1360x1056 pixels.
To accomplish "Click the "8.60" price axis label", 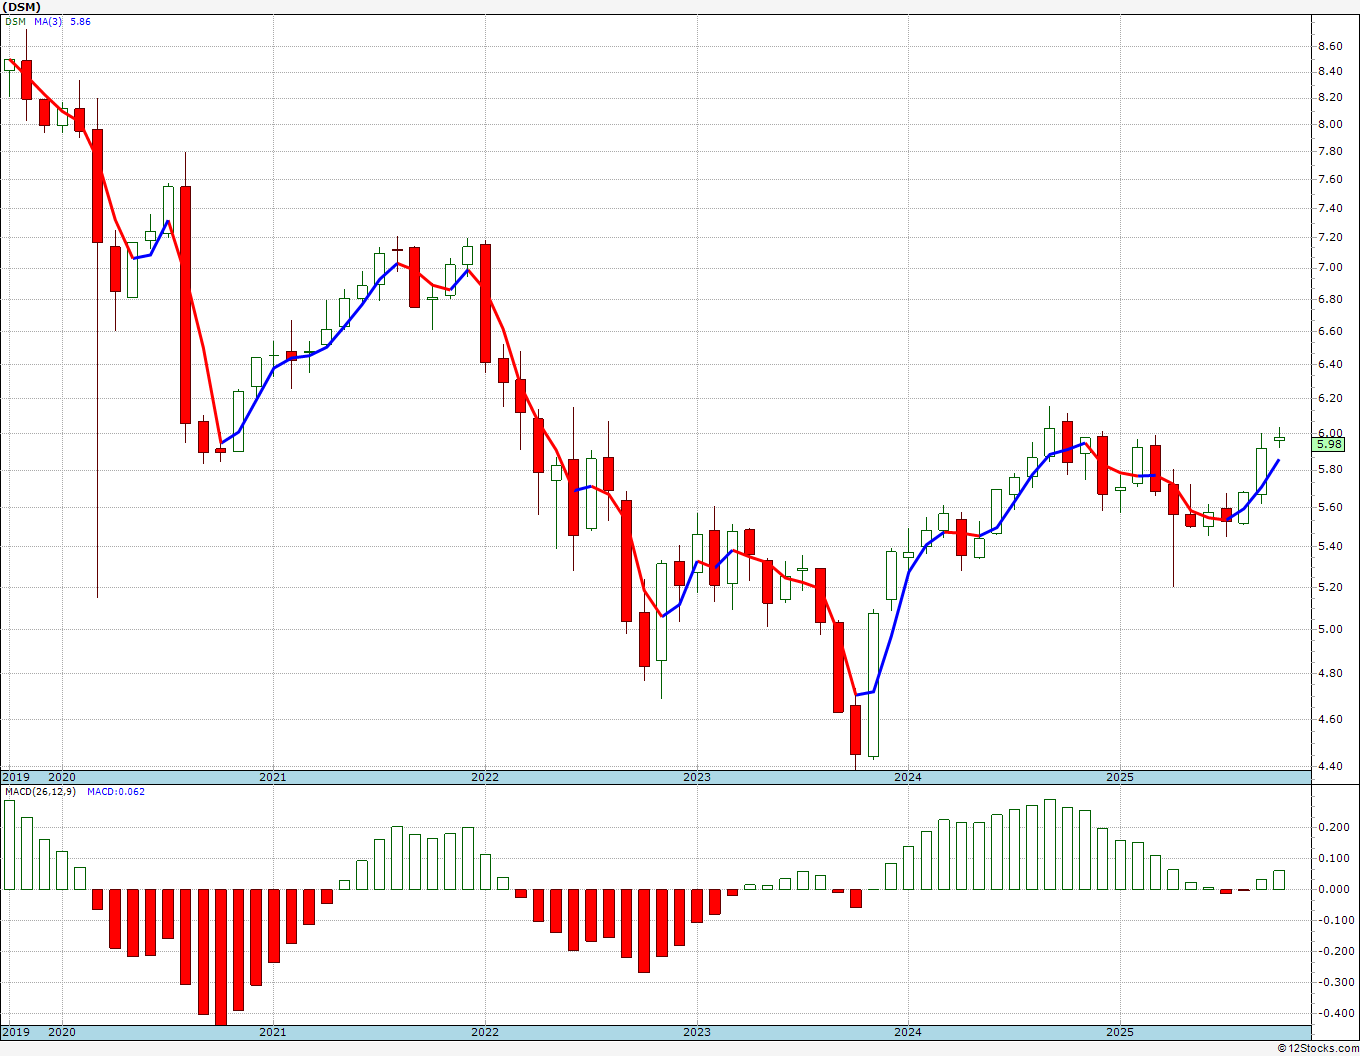I will click(1330, 46).
